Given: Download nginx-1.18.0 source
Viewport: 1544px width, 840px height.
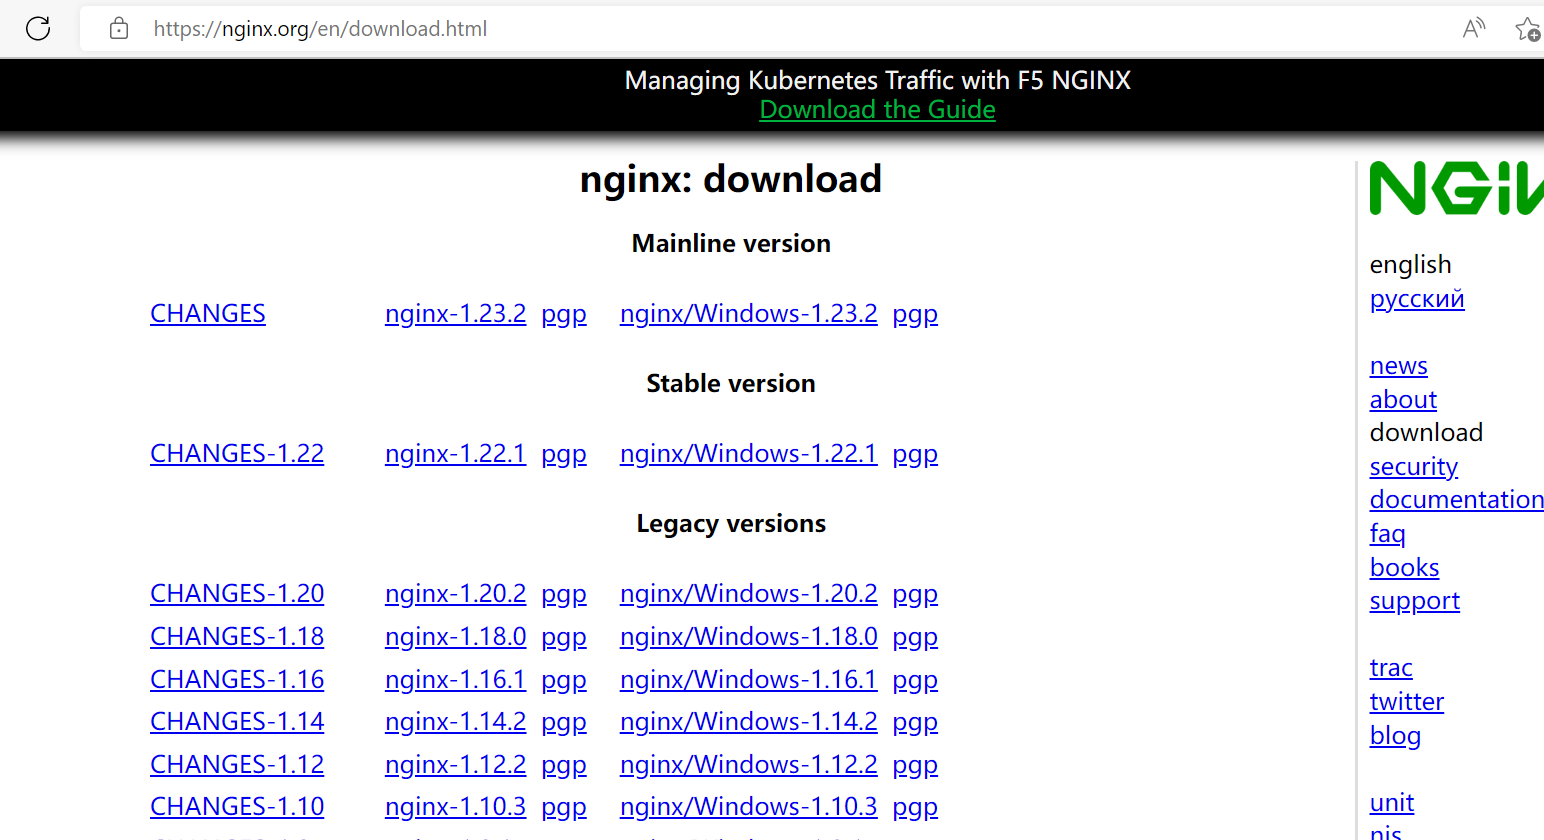Looking at the screenshot, I should [x=455, y=636].
